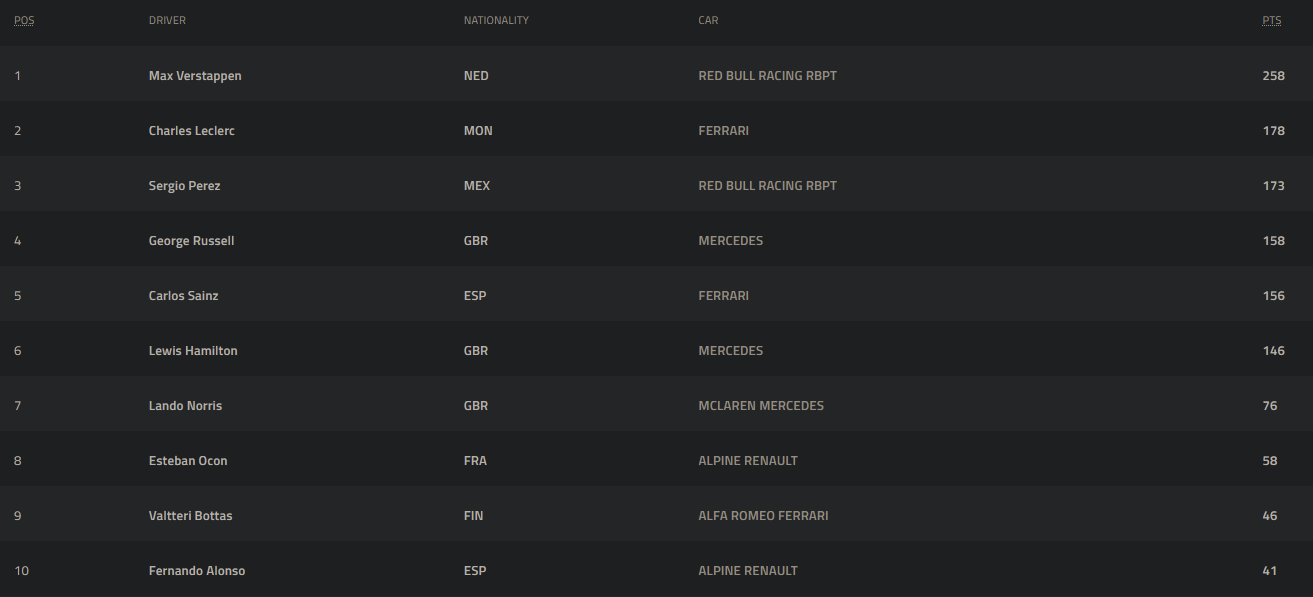Select the MON nationality cell
1313x597 pixels.
pos(478,131)
